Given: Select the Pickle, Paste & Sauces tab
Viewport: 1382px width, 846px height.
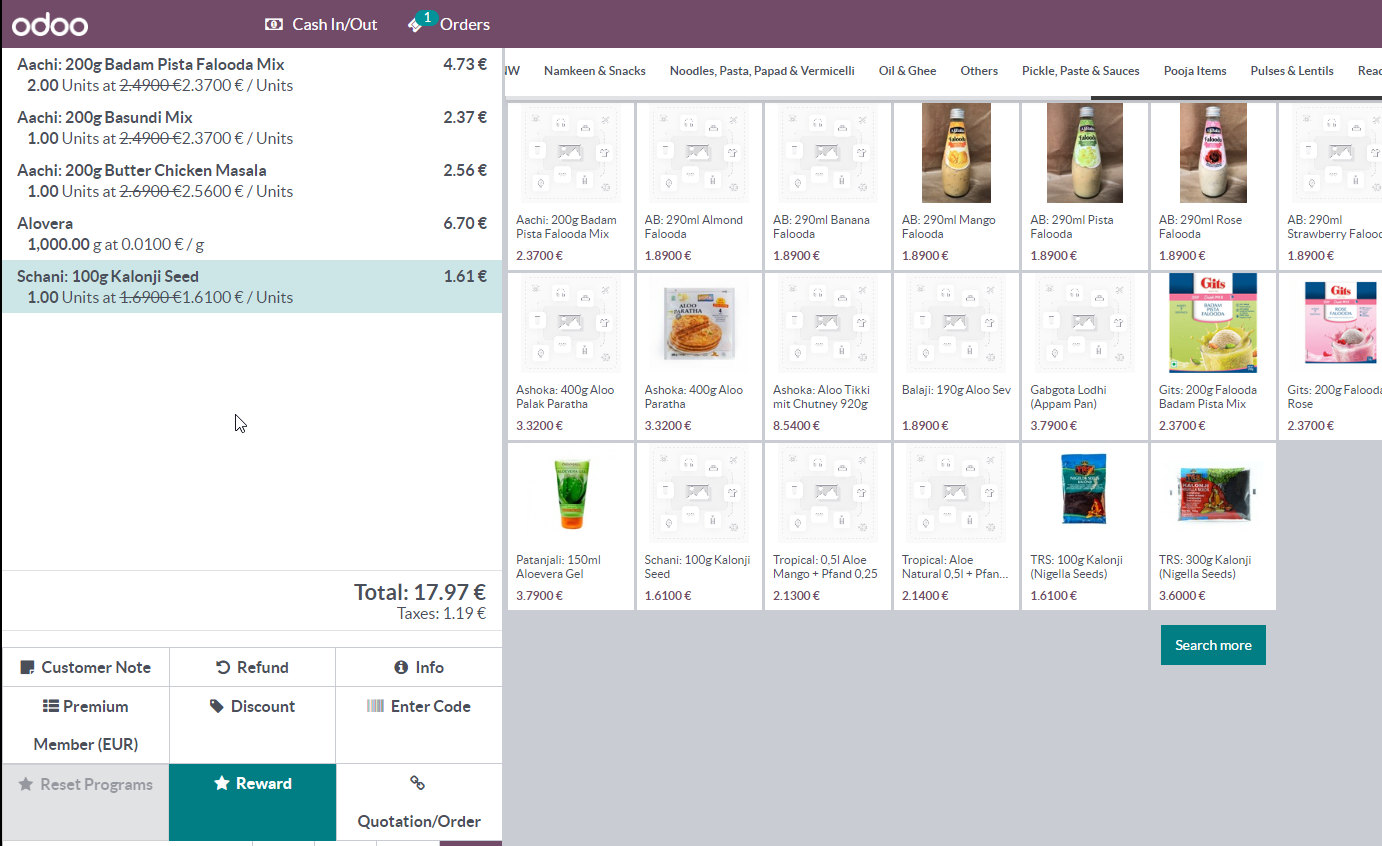Looking at the screenshot, I should 1081,71.
